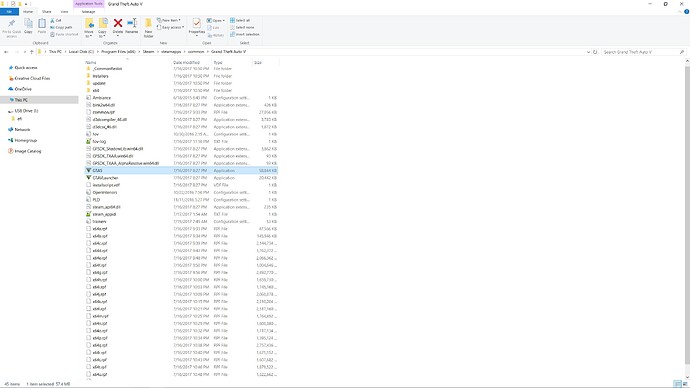
Task: Sort by Date modified column header
Action: coord(186,62)
